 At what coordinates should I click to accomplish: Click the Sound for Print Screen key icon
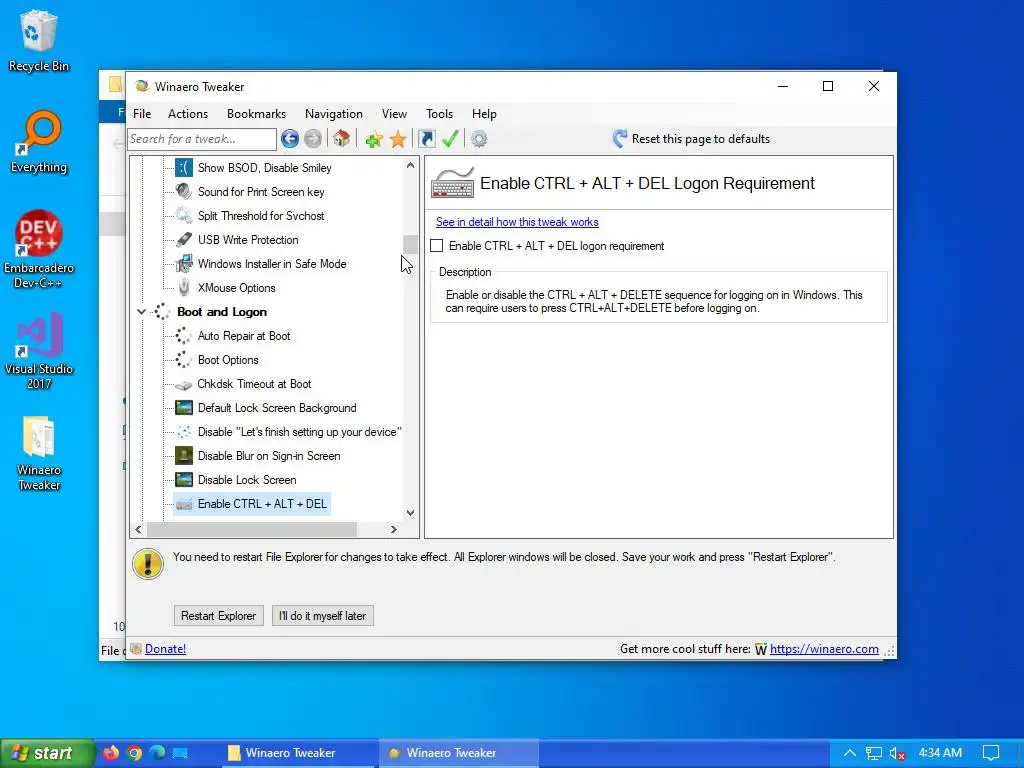click(x=184, y=191)
